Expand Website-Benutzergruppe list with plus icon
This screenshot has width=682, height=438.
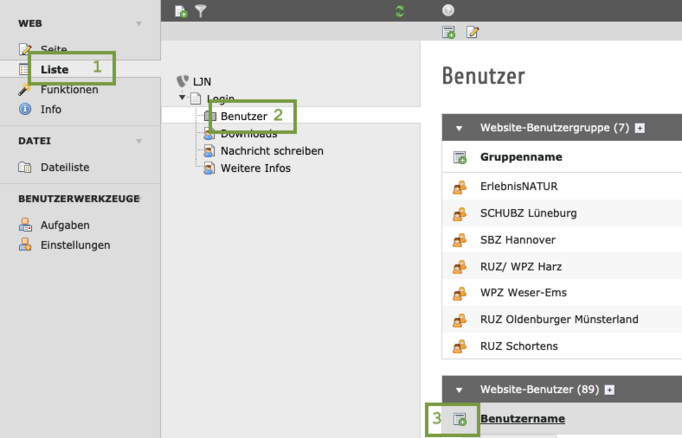pyautogui.click(x=640, y=128)
